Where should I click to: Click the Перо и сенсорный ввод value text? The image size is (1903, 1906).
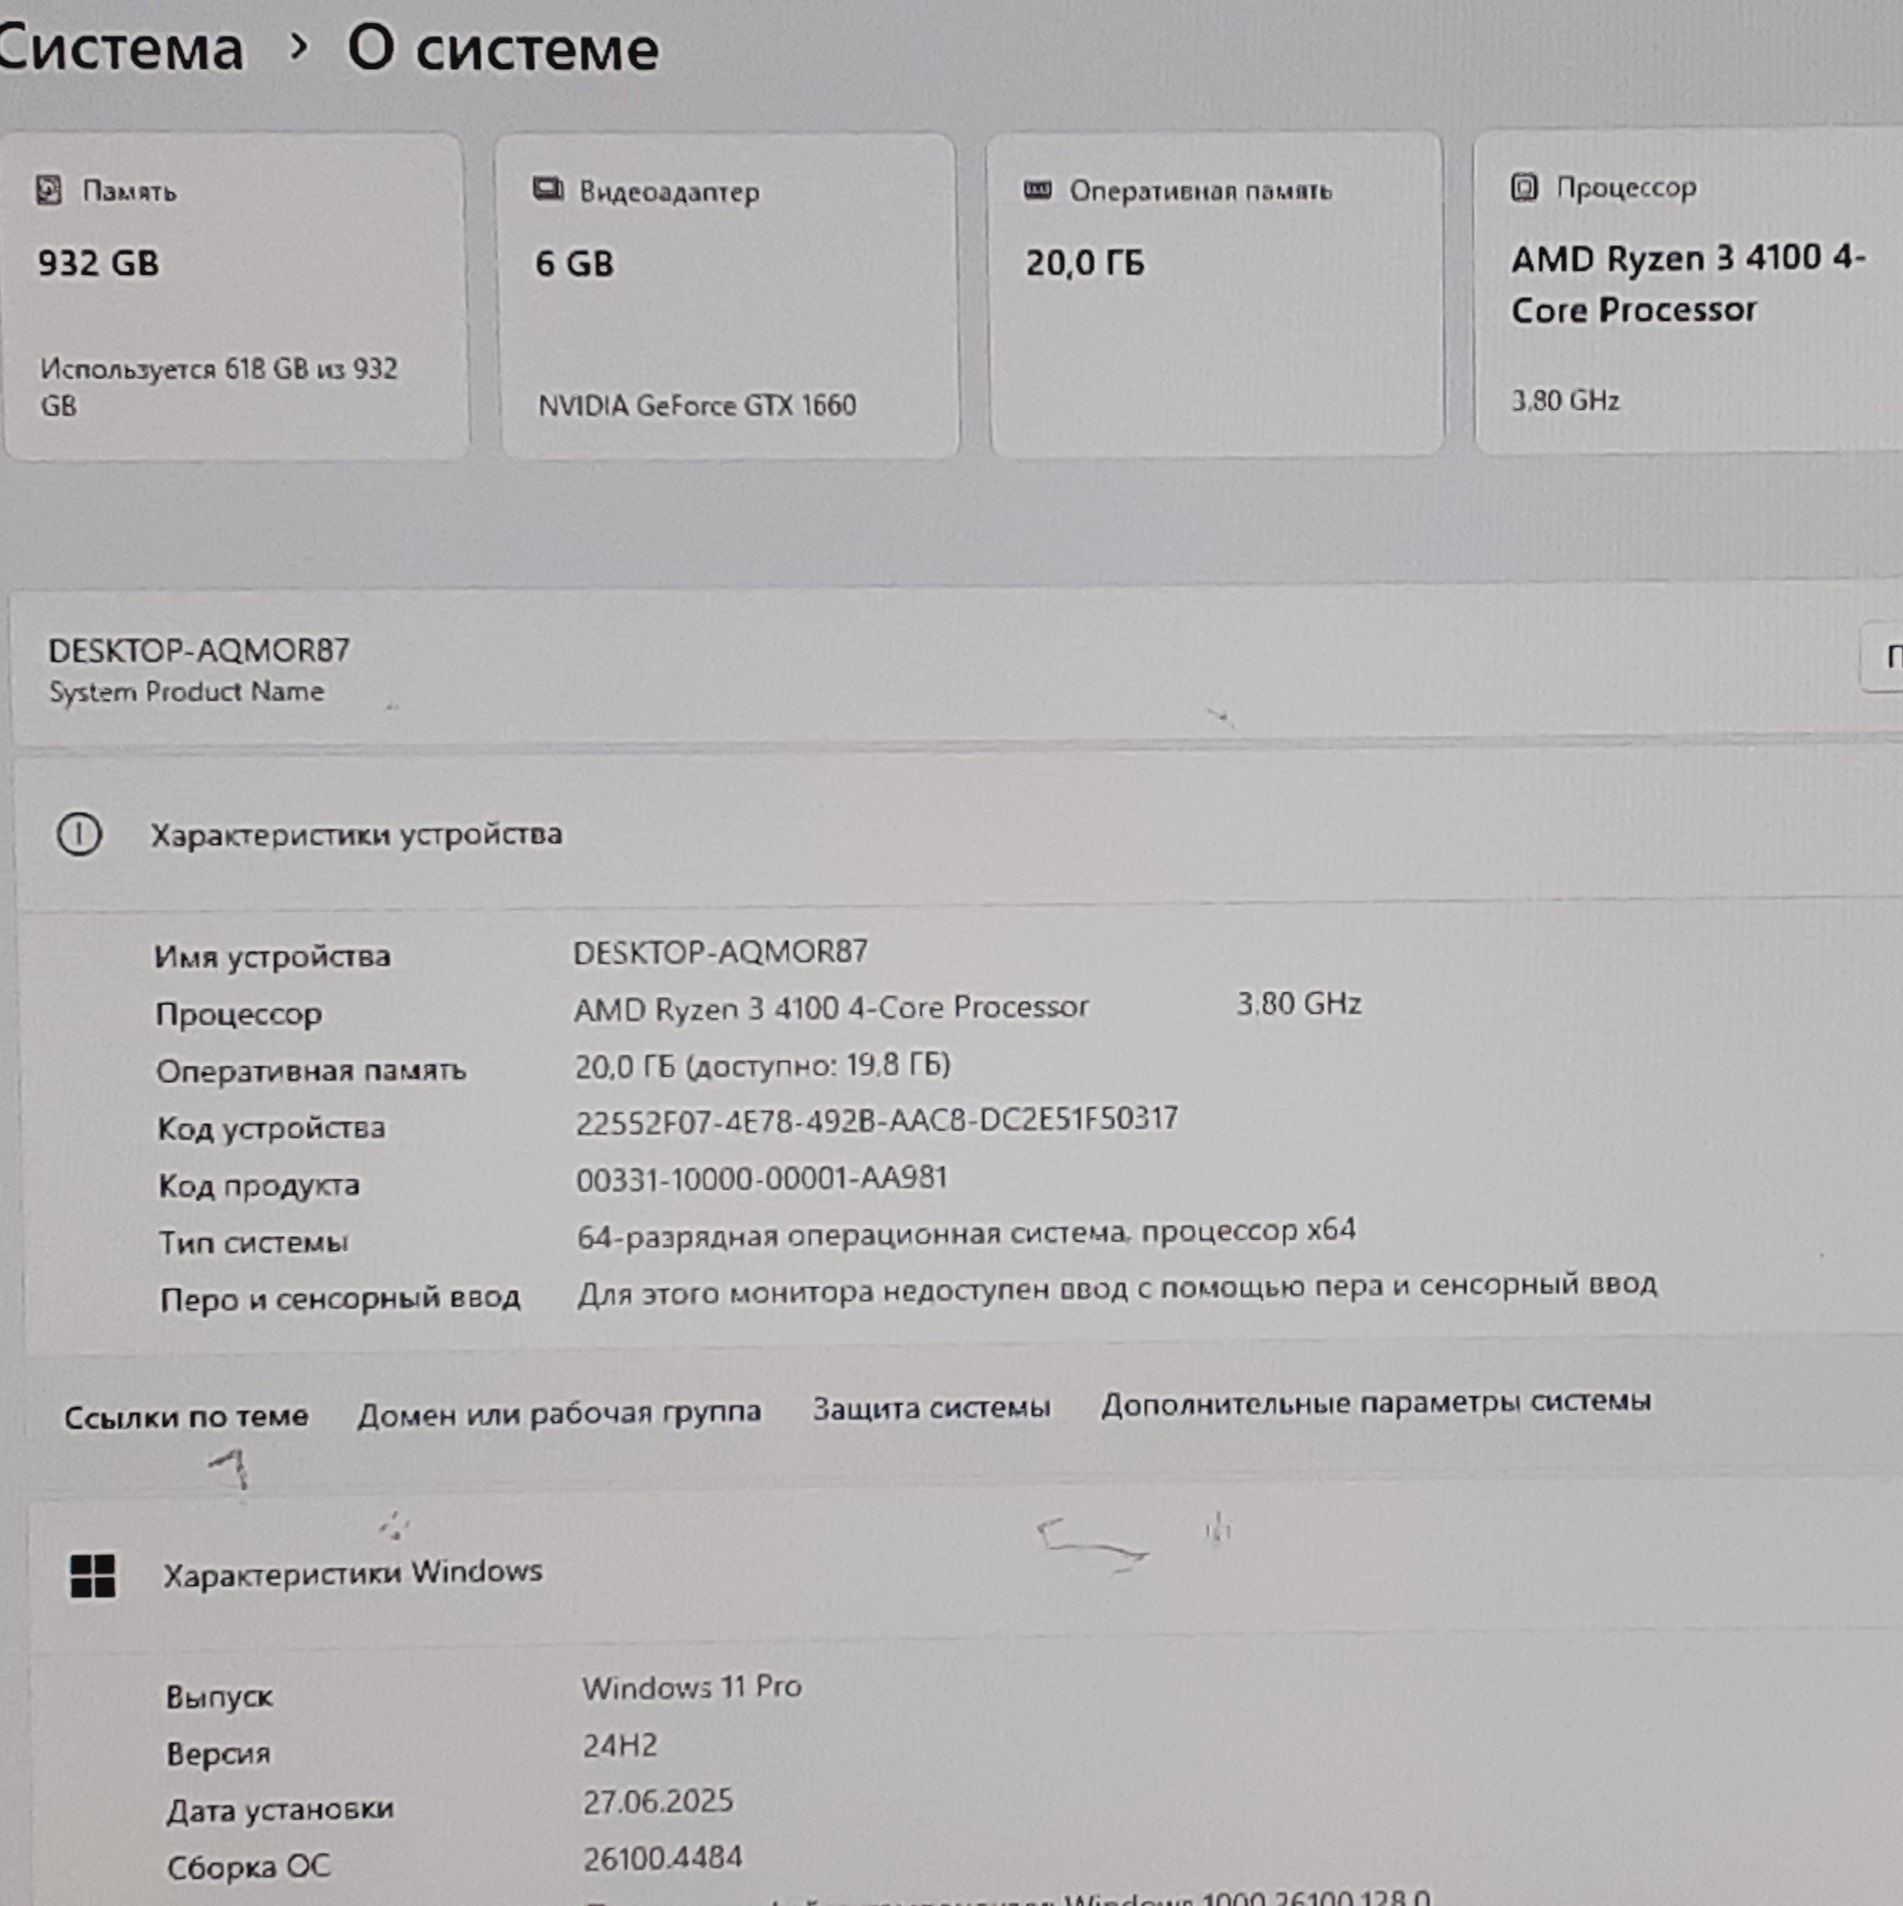click(x=1117, y=1287)
